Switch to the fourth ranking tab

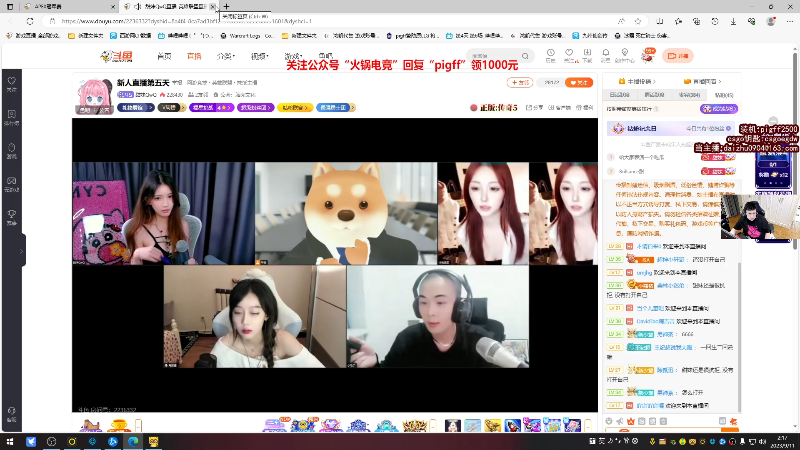click(x=723, y=95)
